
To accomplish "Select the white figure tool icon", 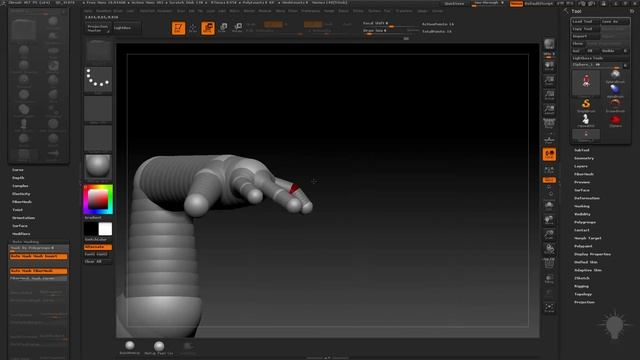I will (586, 120).
